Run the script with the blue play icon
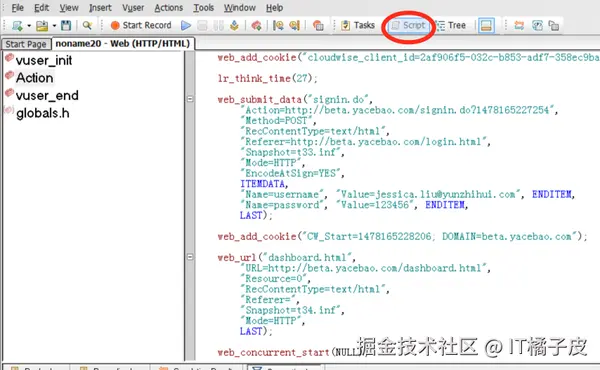600x370 pixels. point(186,26)
